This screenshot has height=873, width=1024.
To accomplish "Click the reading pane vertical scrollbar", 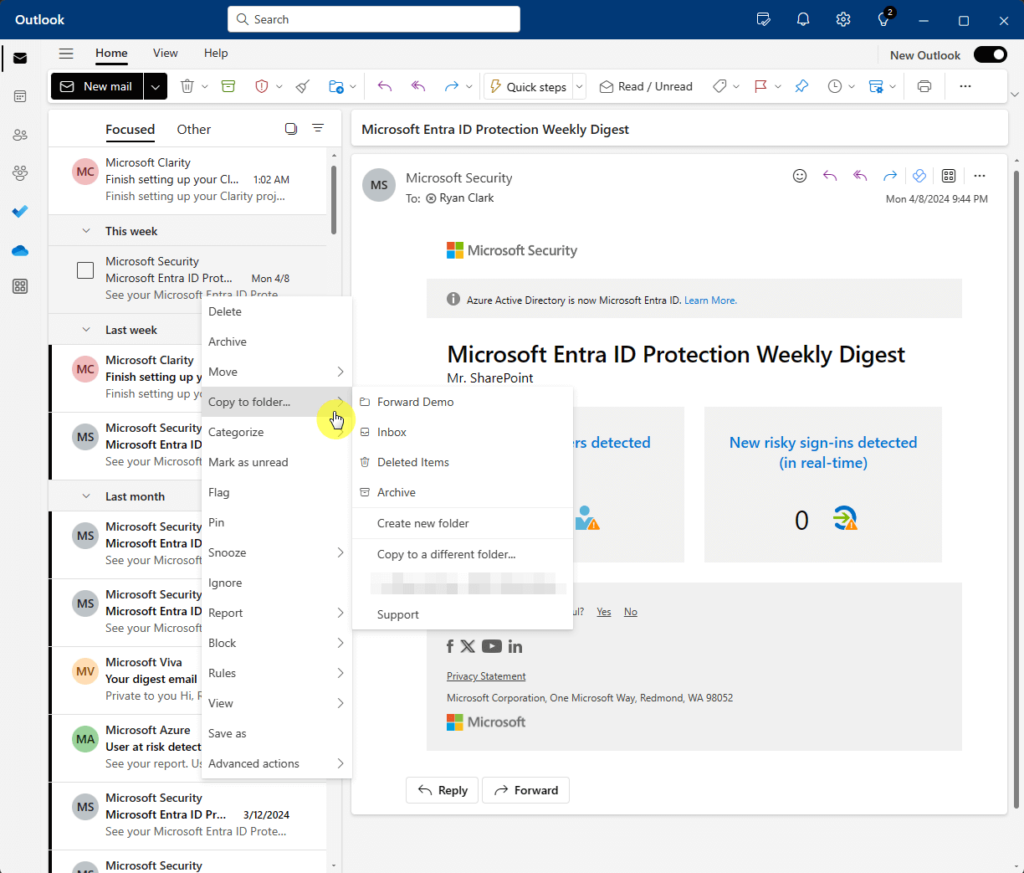I will [x=1016, y=490].
